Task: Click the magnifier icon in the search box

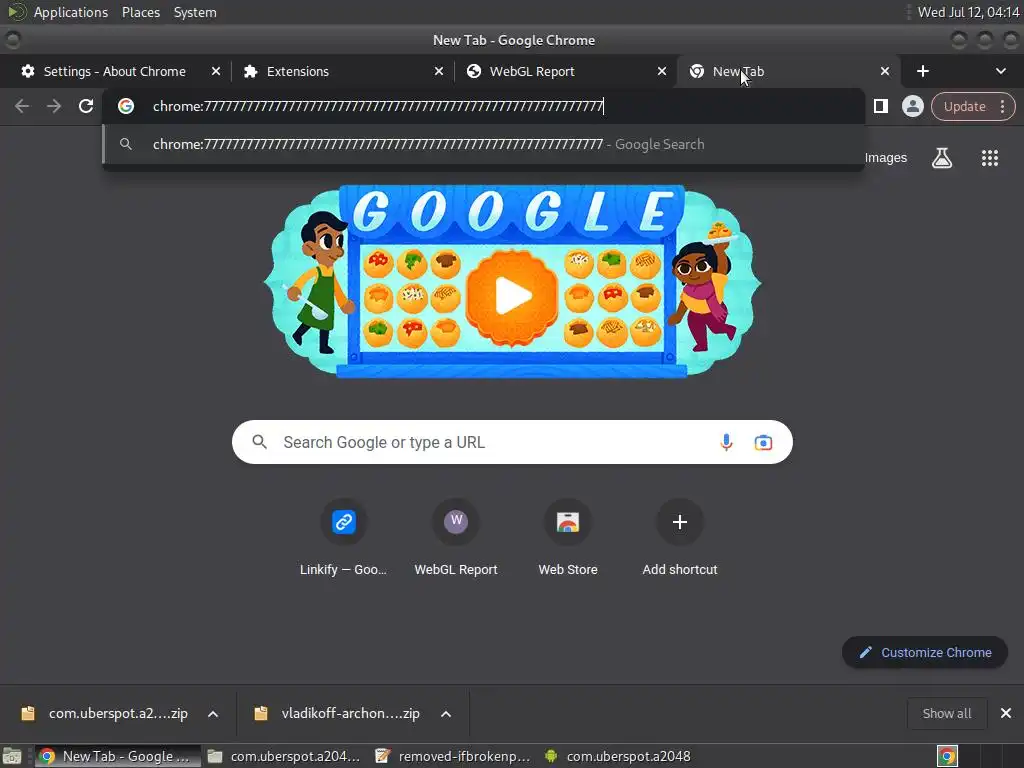Action: tap(259, 442)
